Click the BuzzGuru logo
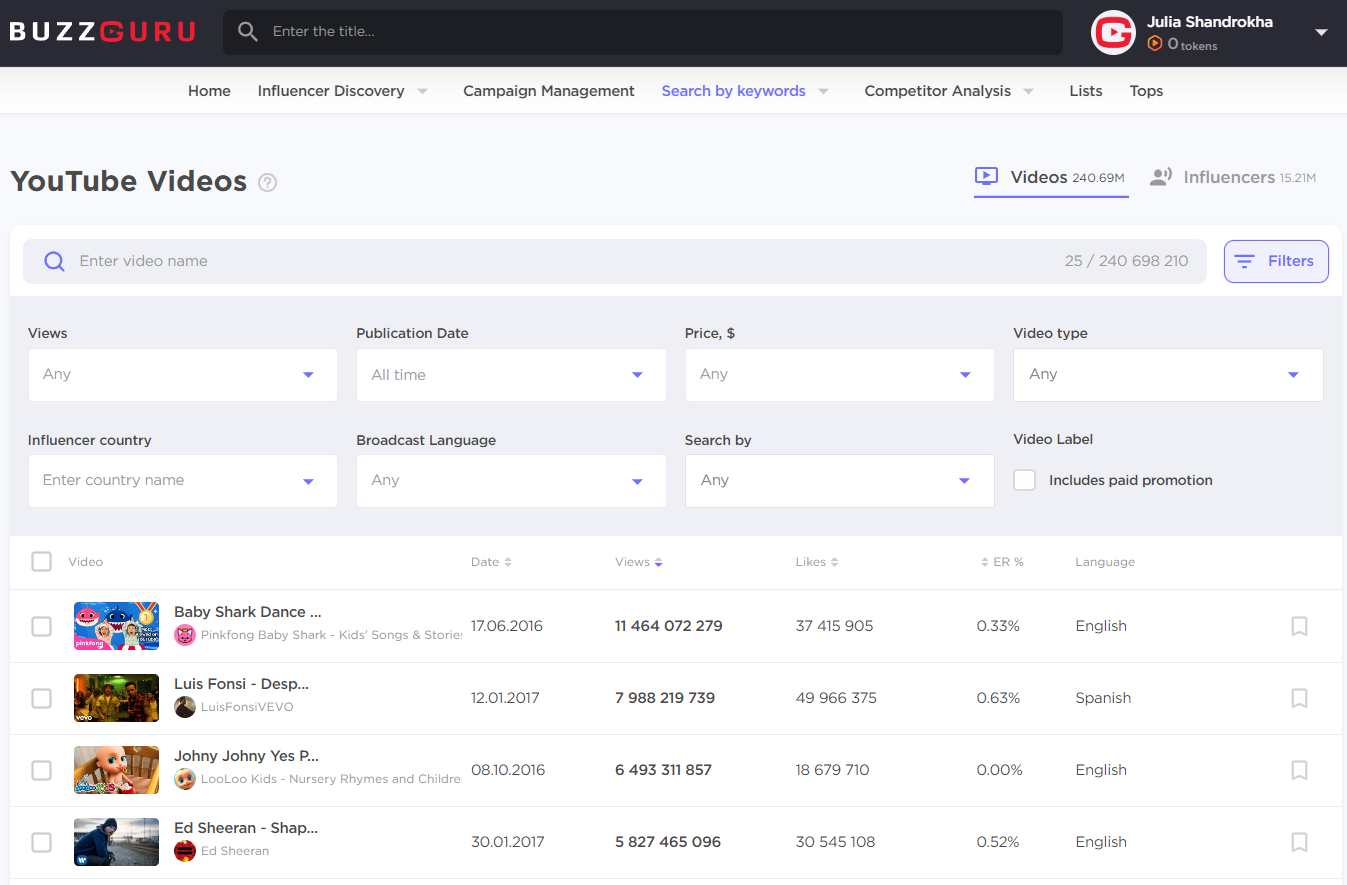The height and width of the screenshot is (885, 1347). (103, 32)
